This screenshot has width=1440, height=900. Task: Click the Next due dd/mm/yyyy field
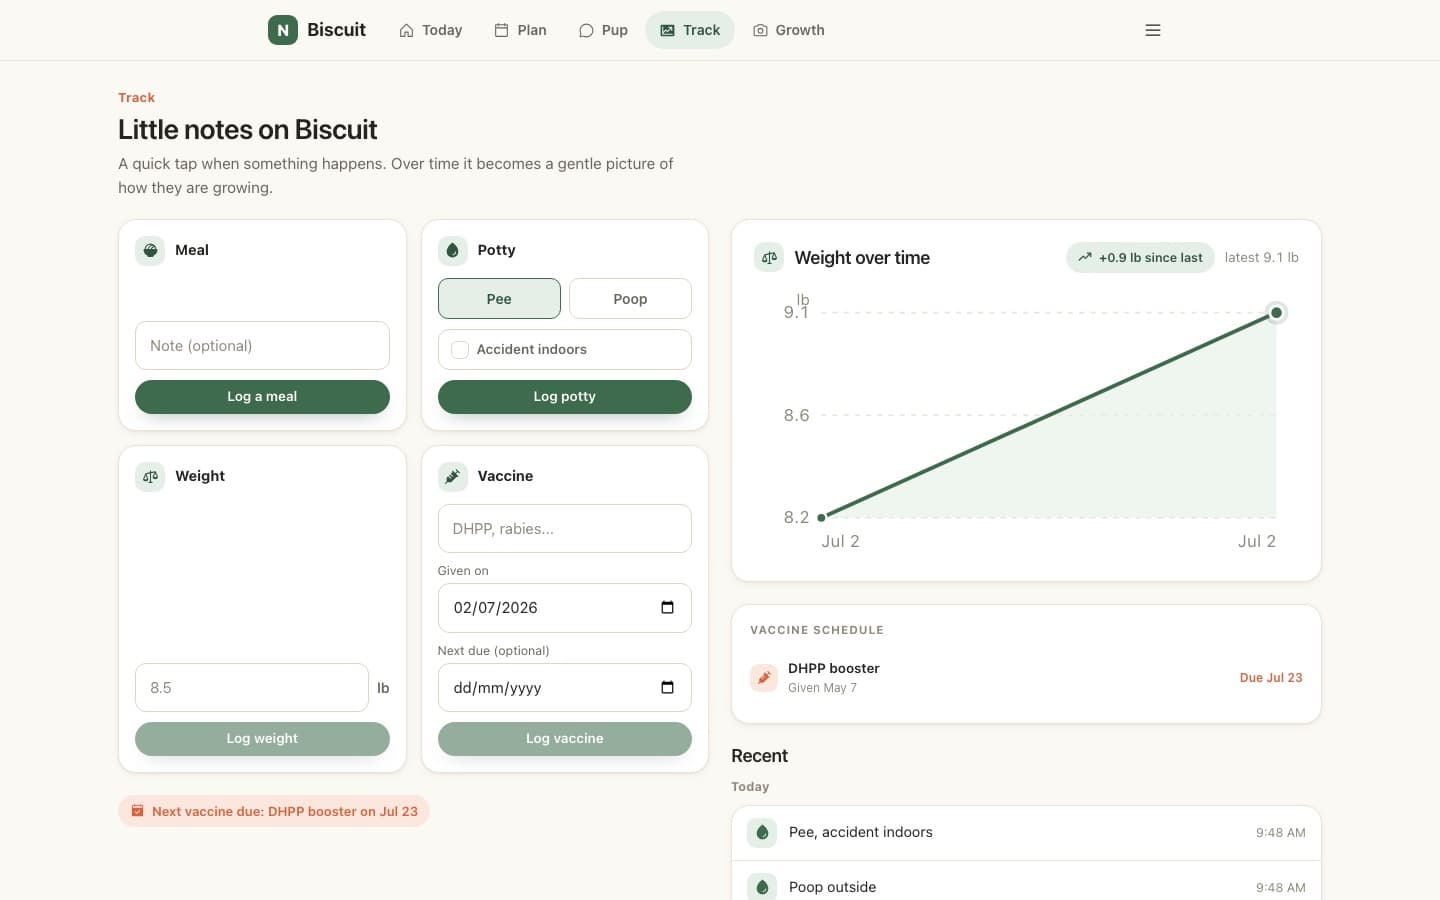click(x=564, y=687)
